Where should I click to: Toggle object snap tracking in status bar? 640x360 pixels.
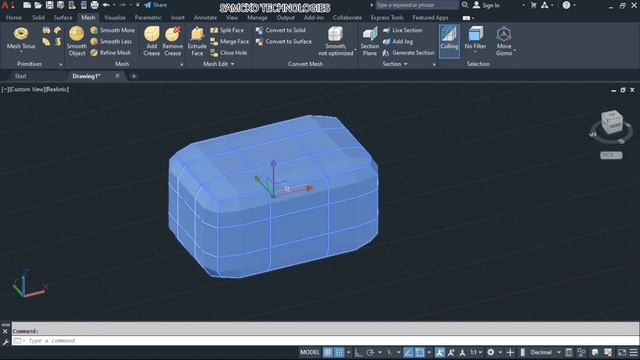point(408,352)
